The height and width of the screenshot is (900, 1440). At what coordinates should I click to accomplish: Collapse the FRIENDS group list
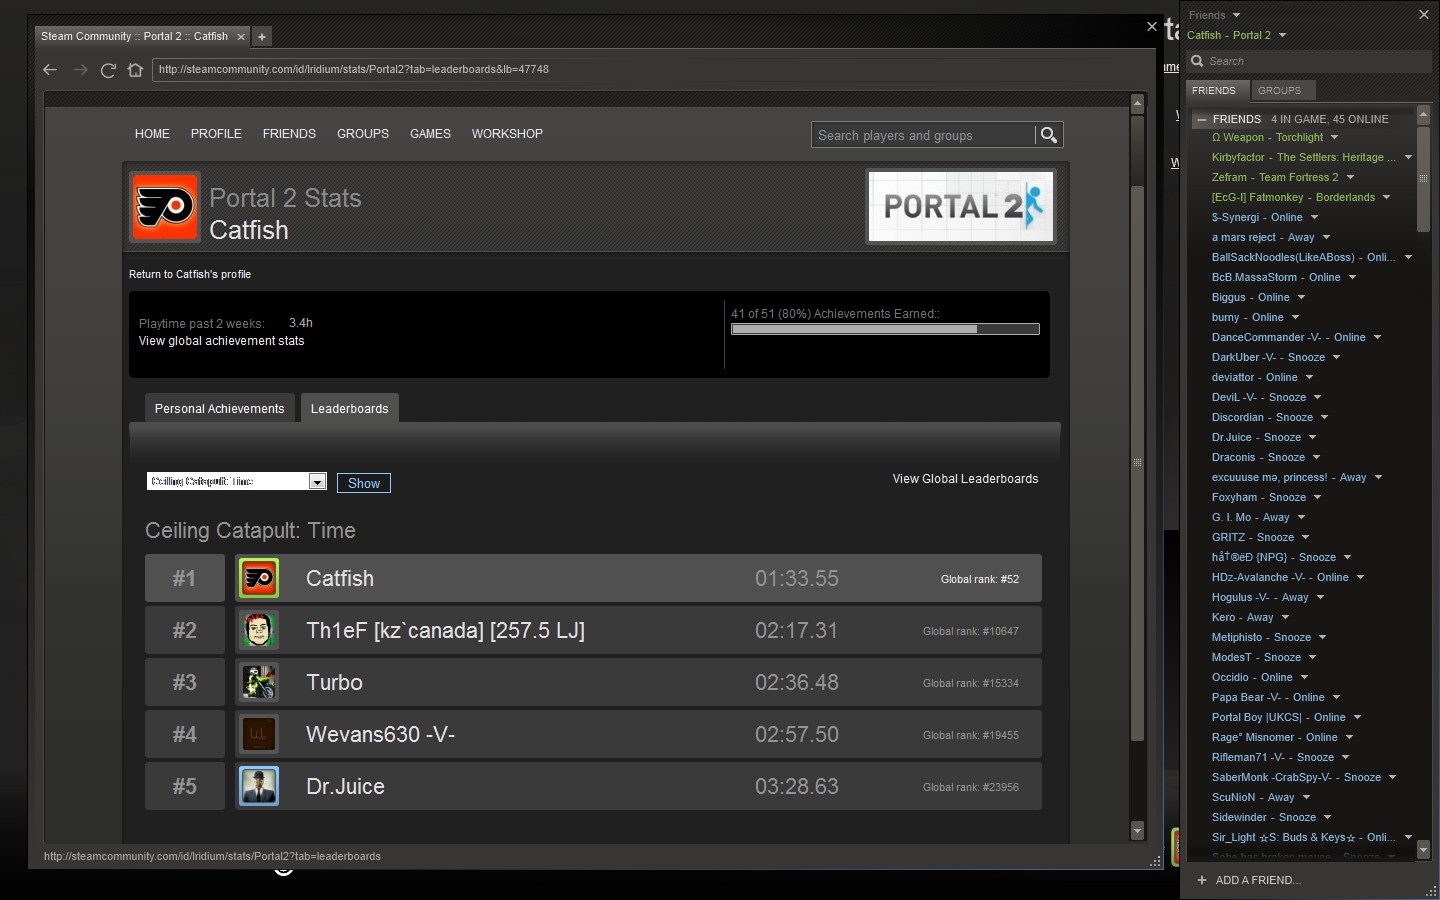tap(1202, 119)
